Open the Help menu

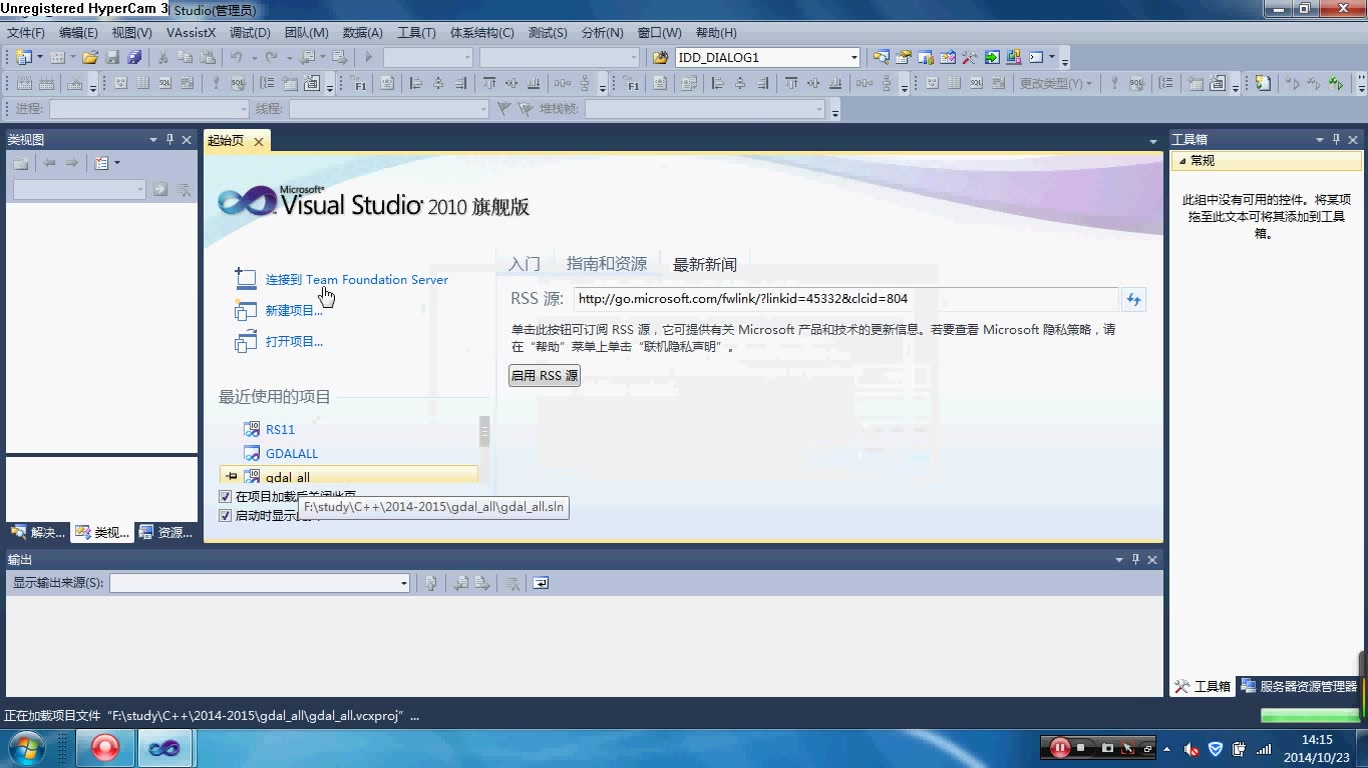(x=715, y=33)
